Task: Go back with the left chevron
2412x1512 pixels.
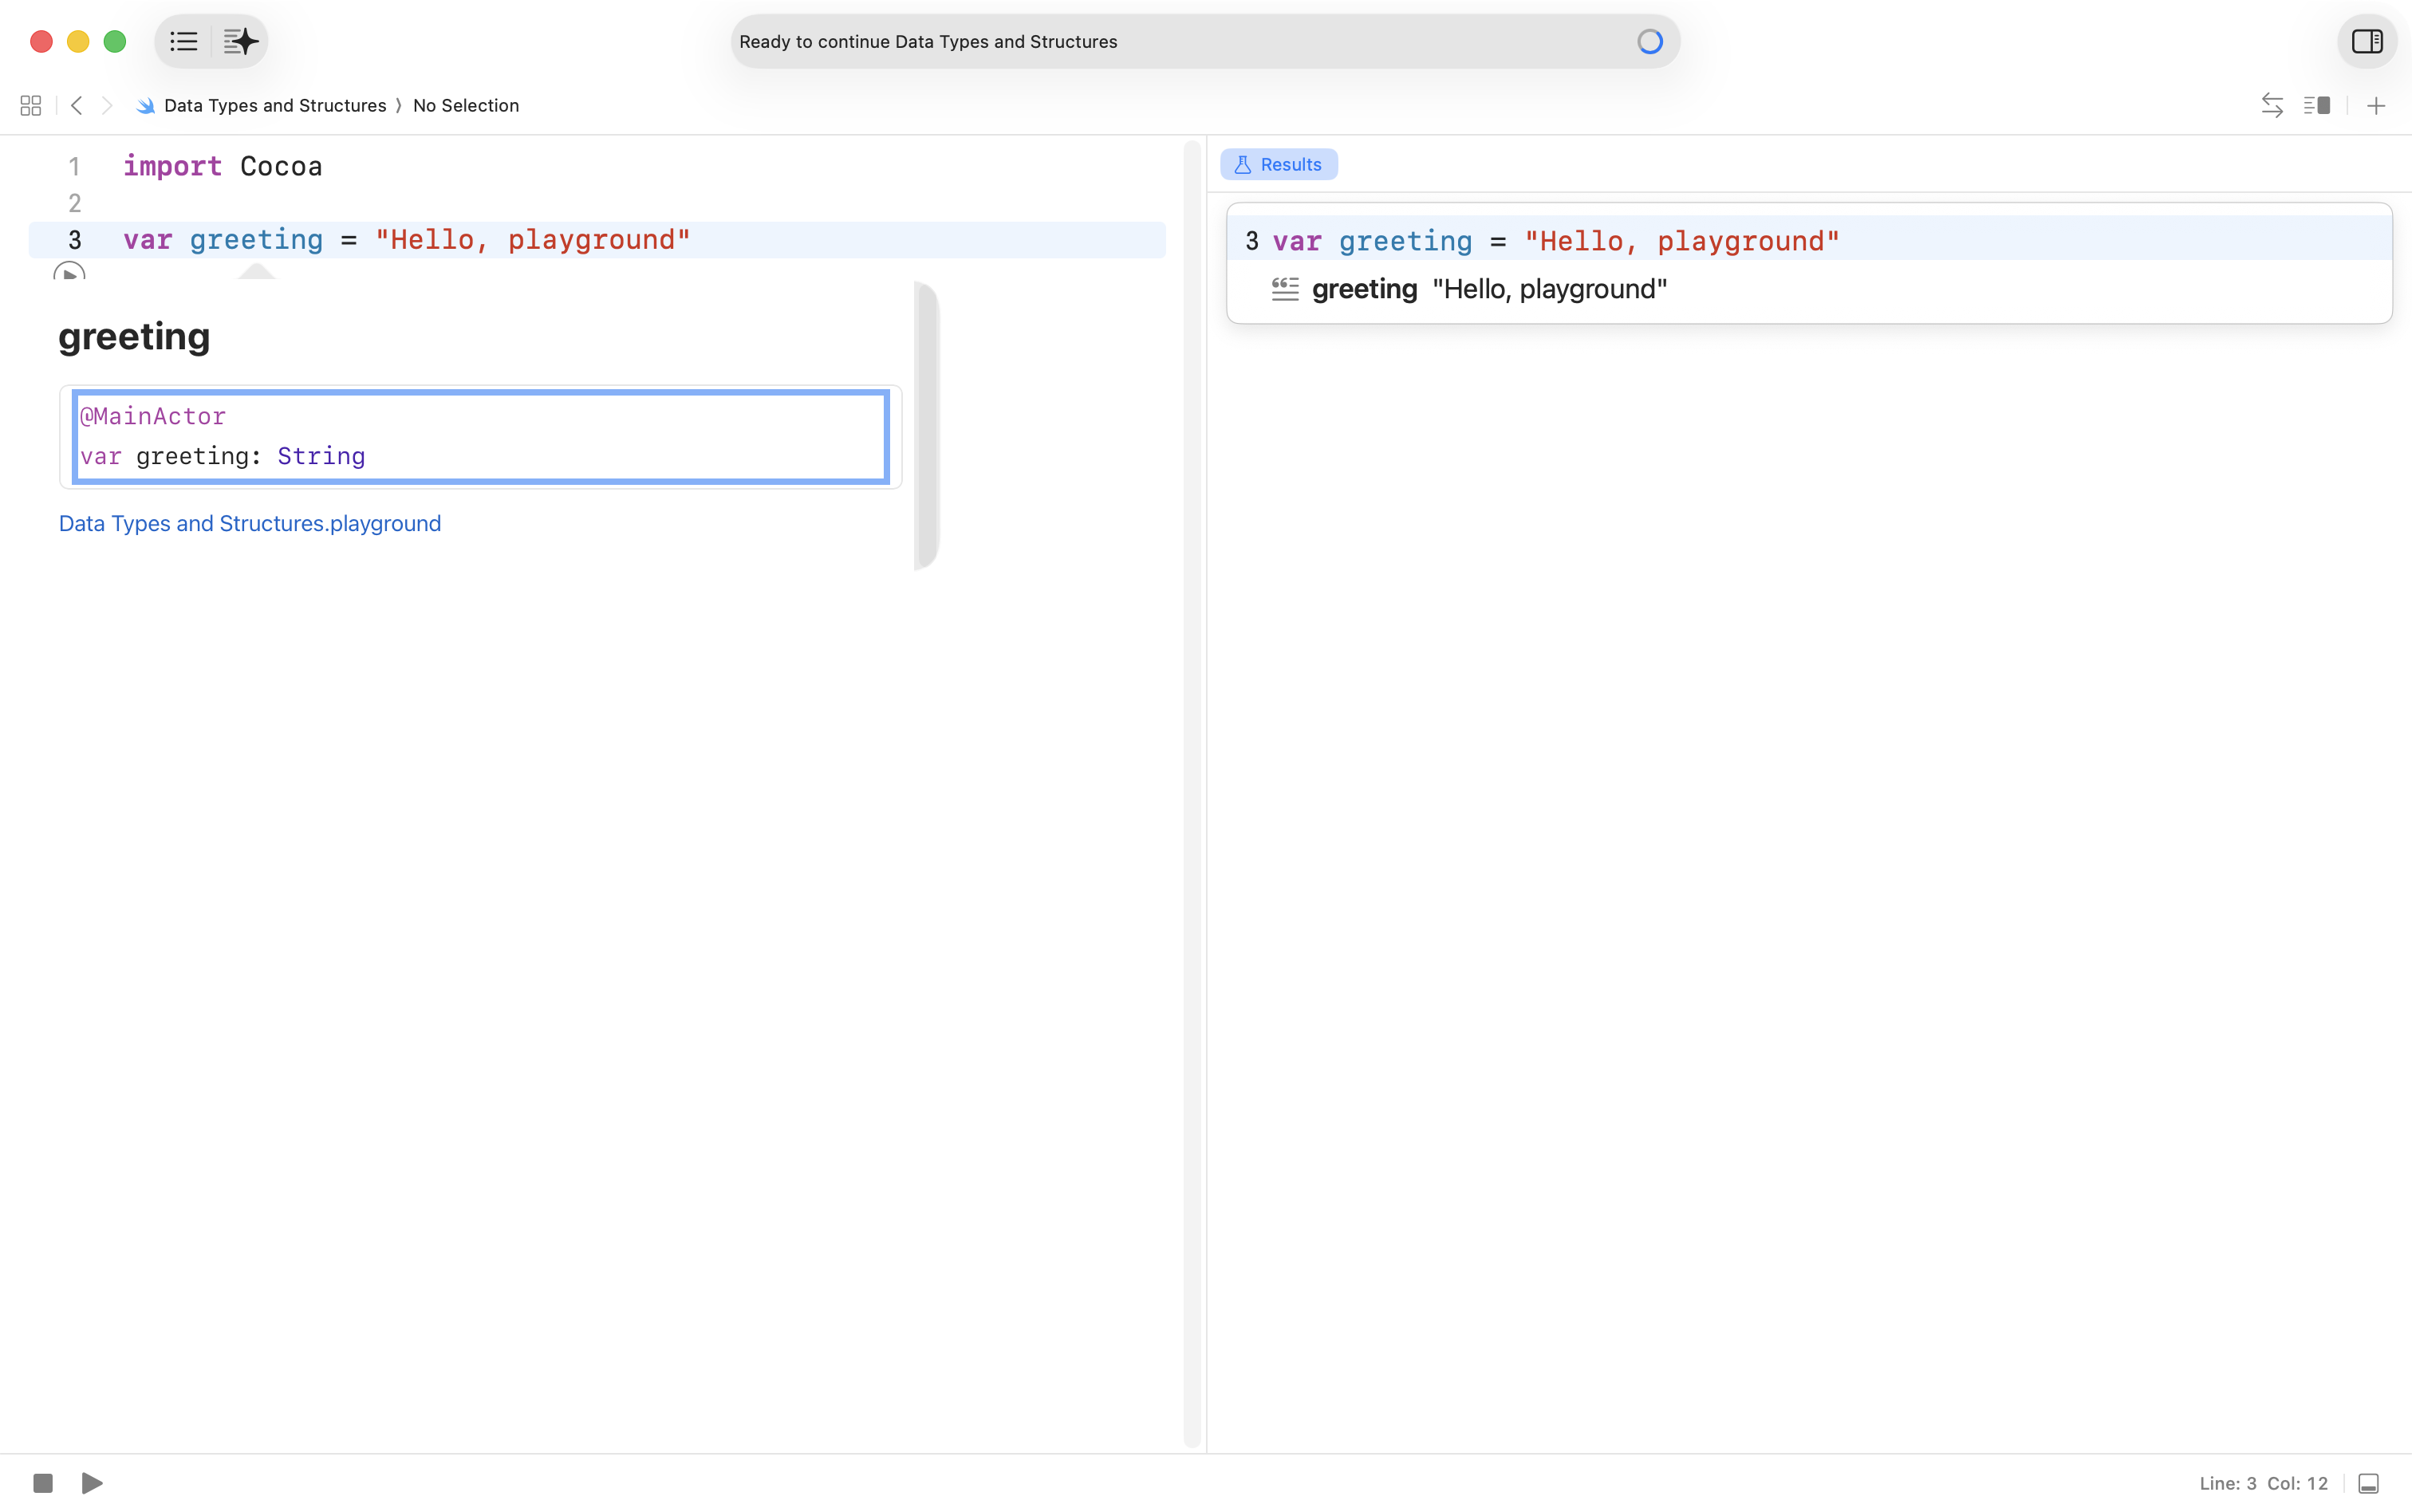Action: click(x=77, y=106)
